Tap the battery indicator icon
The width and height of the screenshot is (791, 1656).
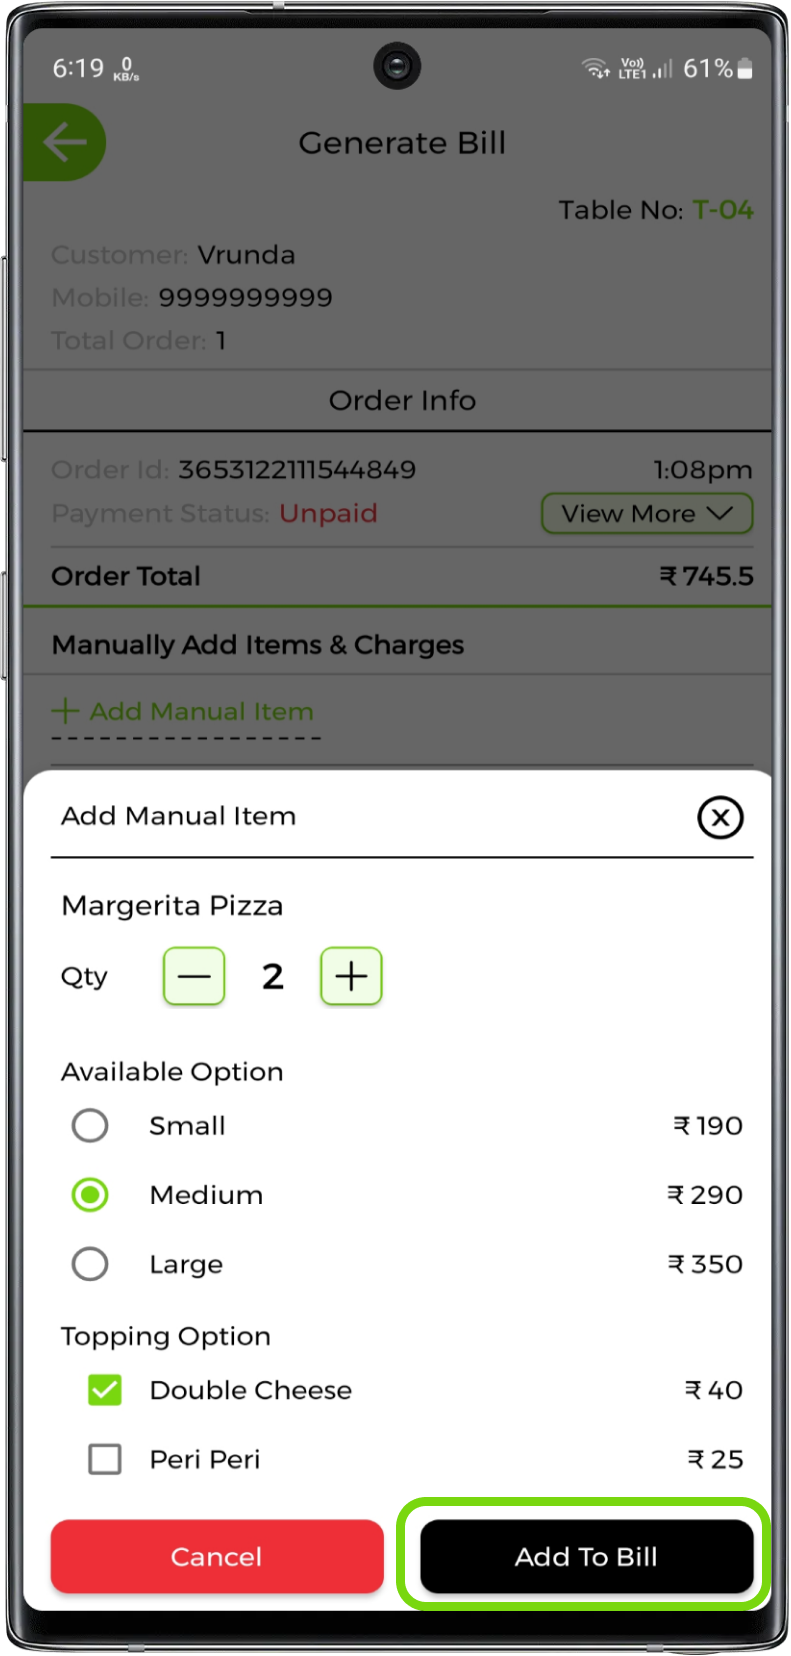click(745, 68)
